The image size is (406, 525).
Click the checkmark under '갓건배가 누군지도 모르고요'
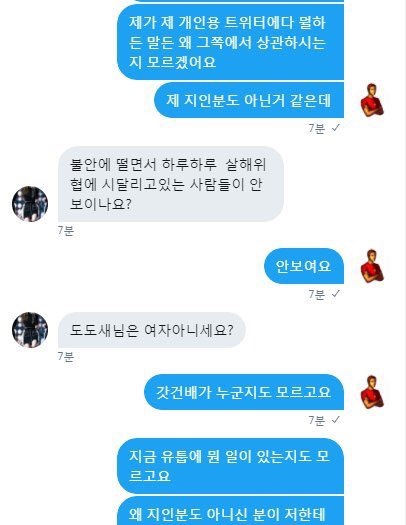coord(335,420)
